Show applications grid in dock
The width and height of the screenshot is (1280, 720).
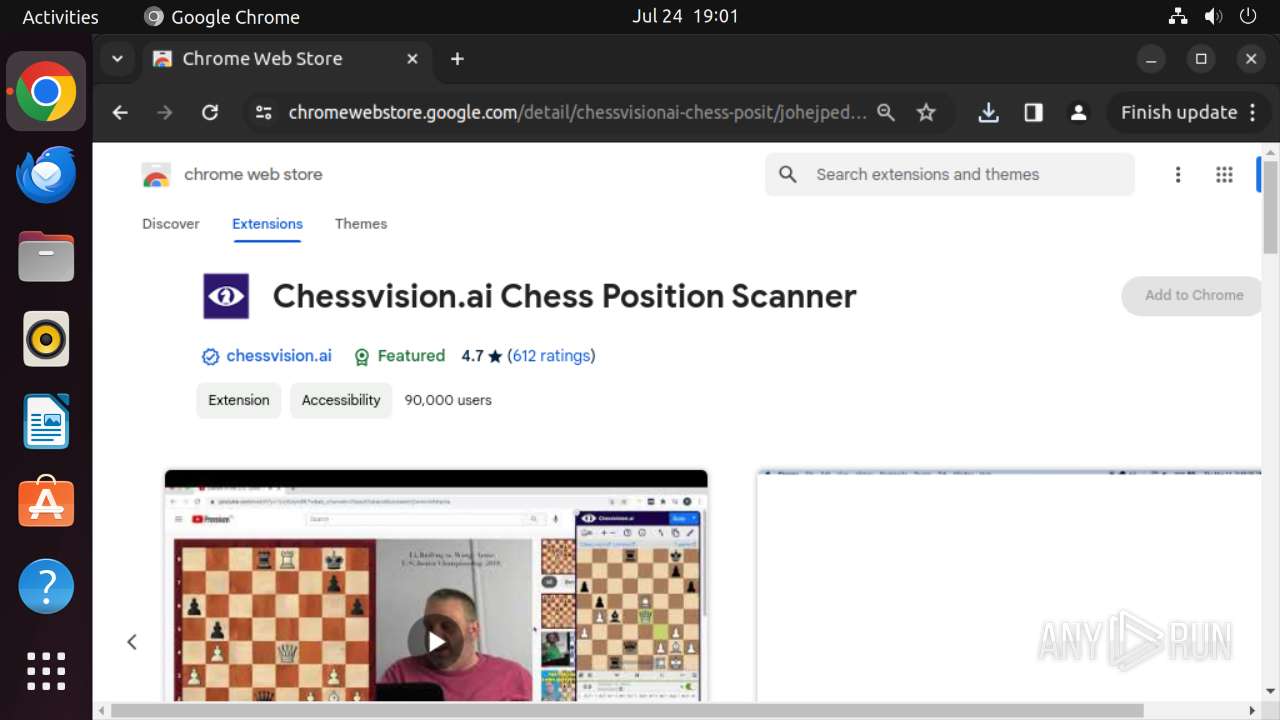point(46,671)
